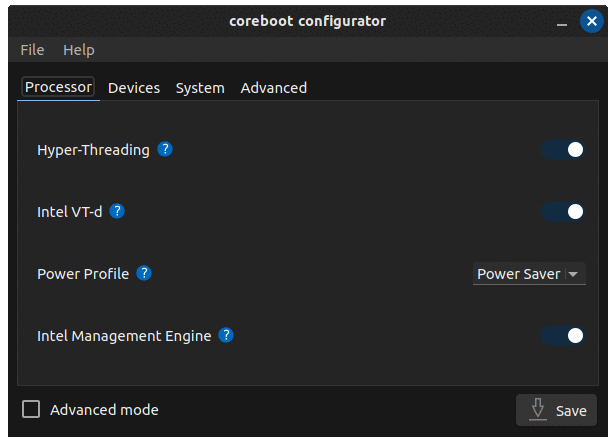Toggle the Intel Management Engine switch
616x448 pixels.
point(562,336)
